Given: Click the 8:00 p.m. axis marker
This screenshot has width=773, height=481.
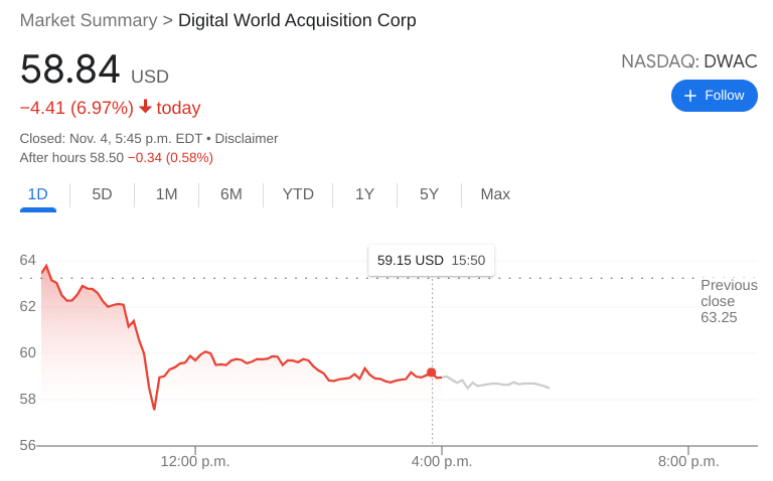Looking at the screenshot, I should click(688, 461).
